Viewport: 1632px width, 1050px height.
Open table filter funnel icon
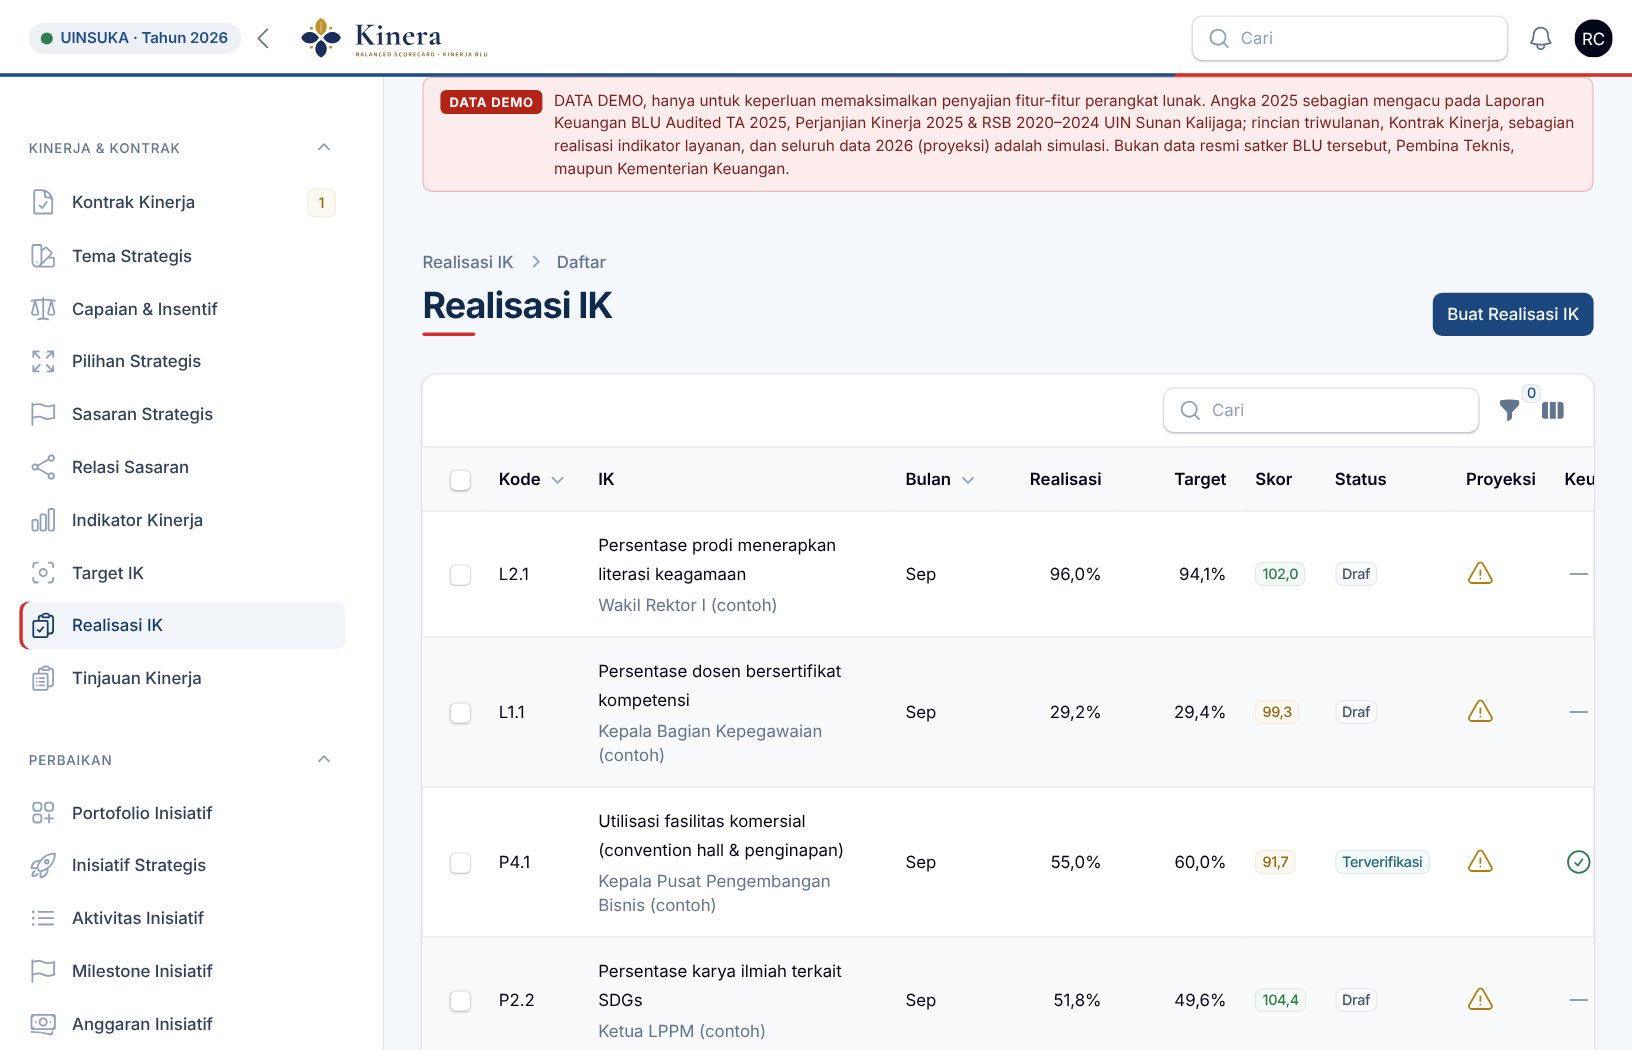[1510, 410]
